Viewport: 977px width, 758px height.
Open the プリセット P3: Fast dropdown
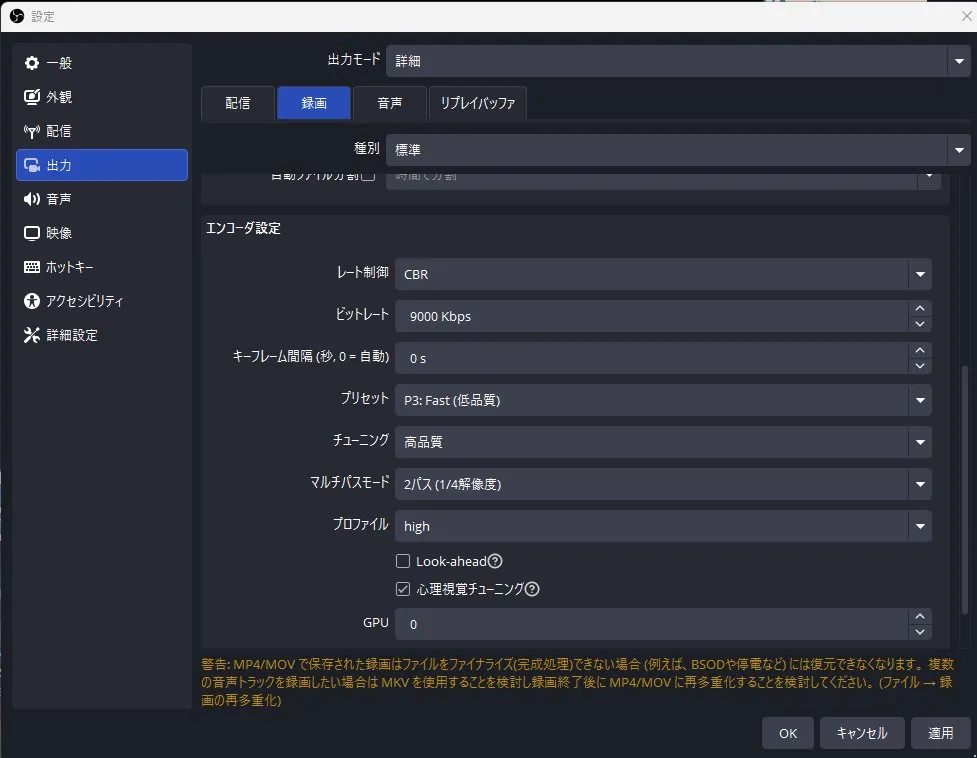tap(663, 400)
